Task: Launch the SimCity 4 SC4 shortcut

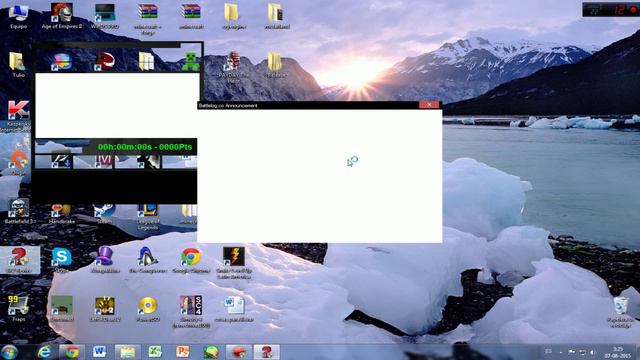Action: (x=191, y=311)
